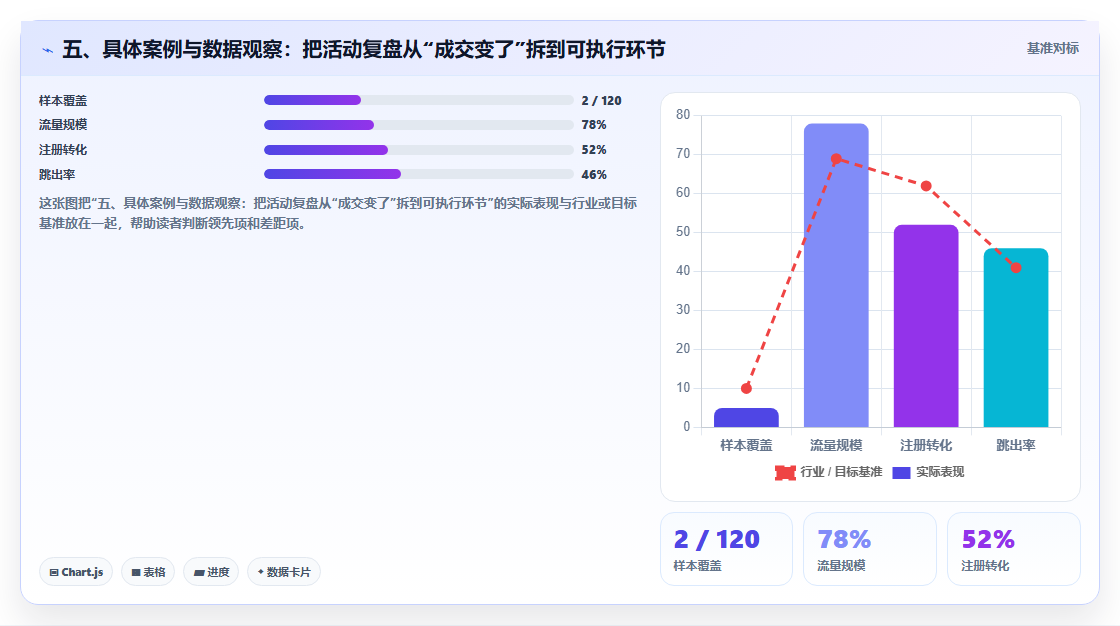
Task: Click the Chart.js tag icon
Action: coord(54,572)
